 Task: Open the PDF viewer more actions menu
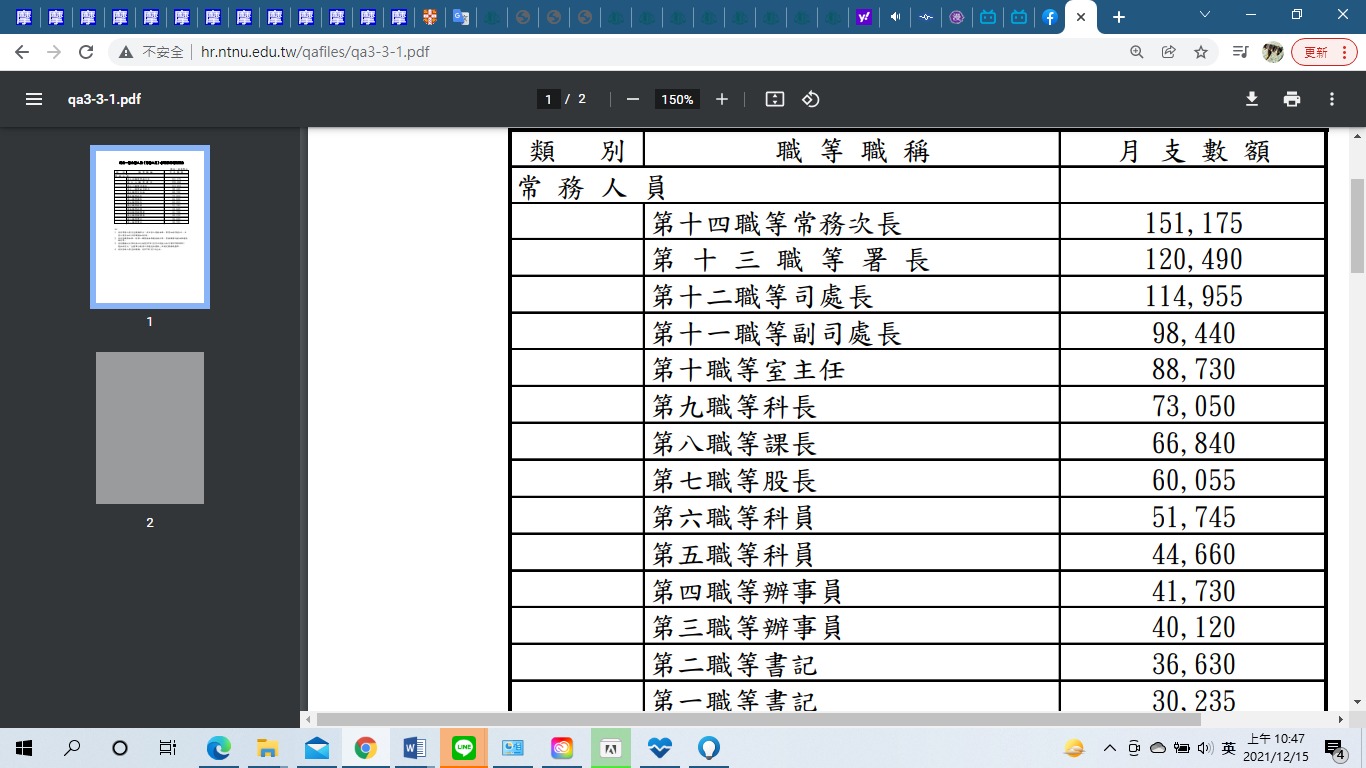pos(1332,99)
